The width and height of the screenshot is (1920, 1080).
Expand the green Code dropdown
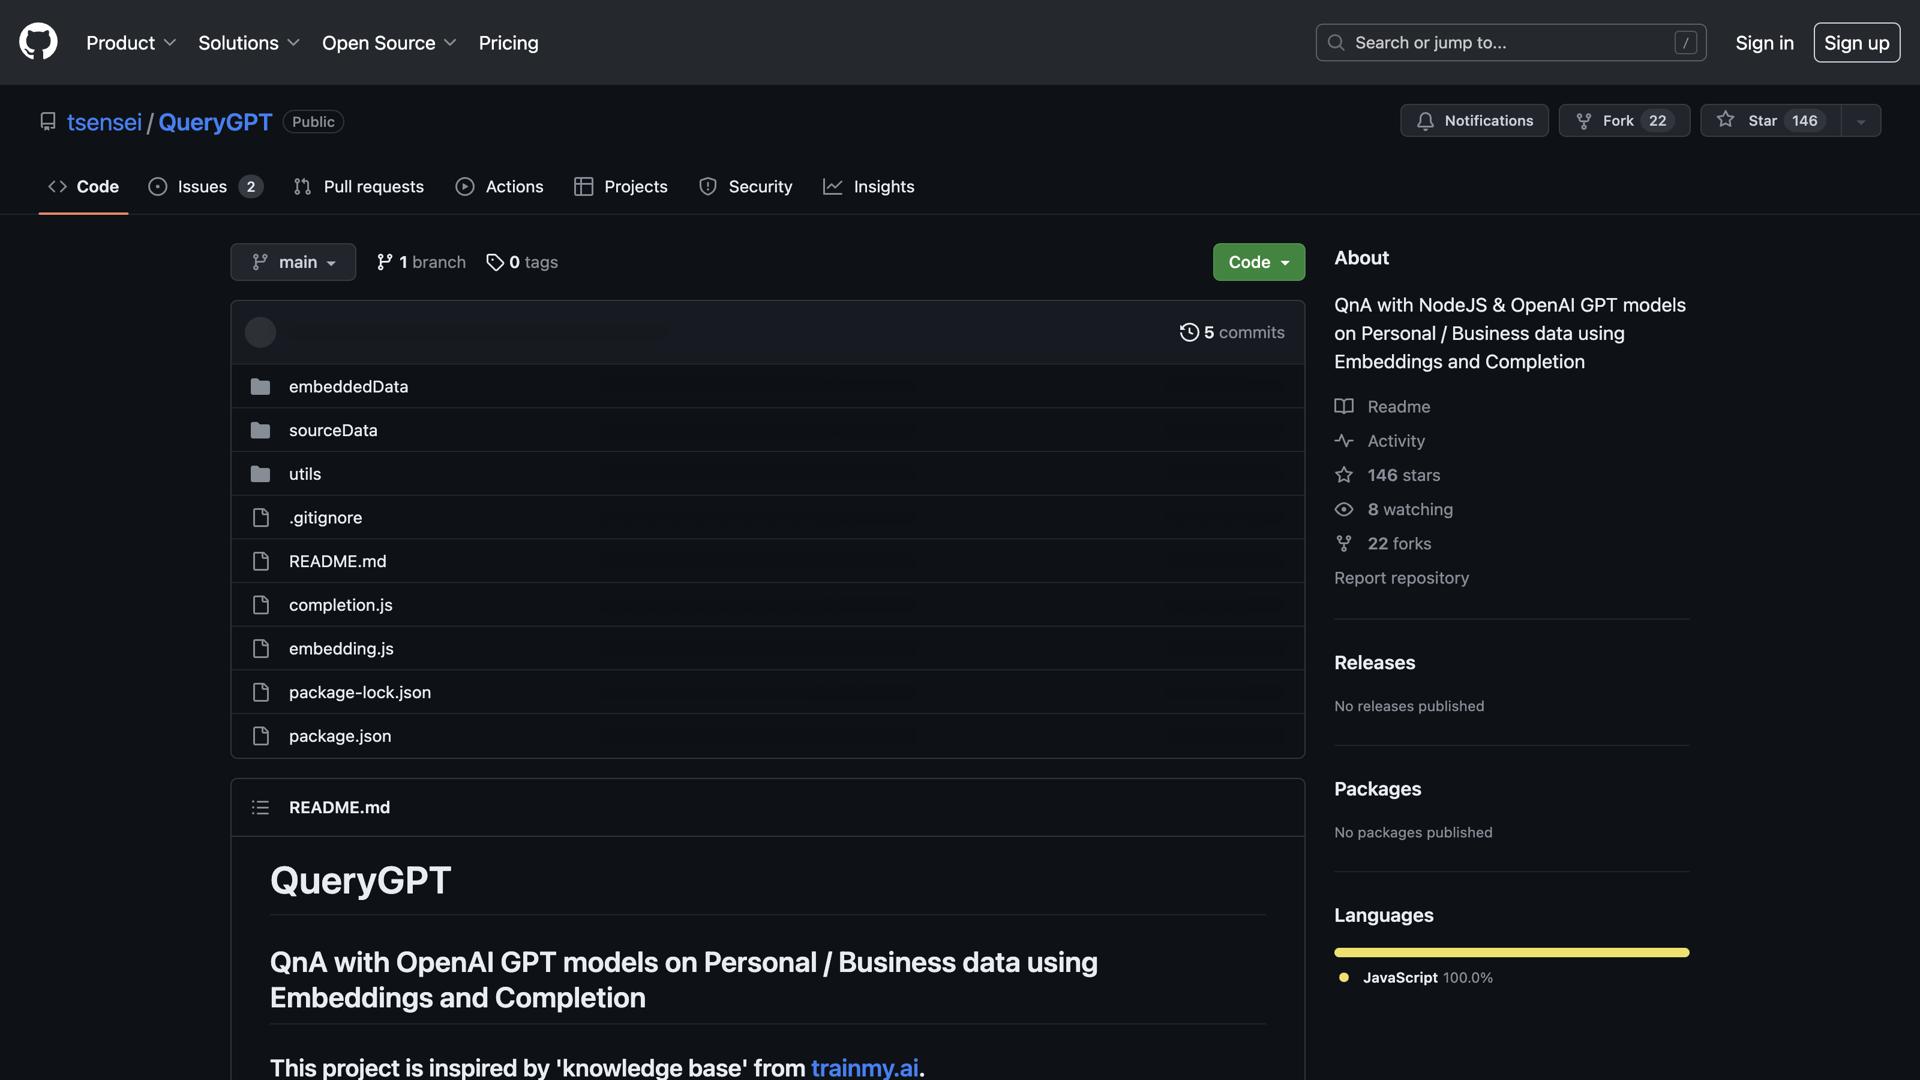coord(1258,262)
